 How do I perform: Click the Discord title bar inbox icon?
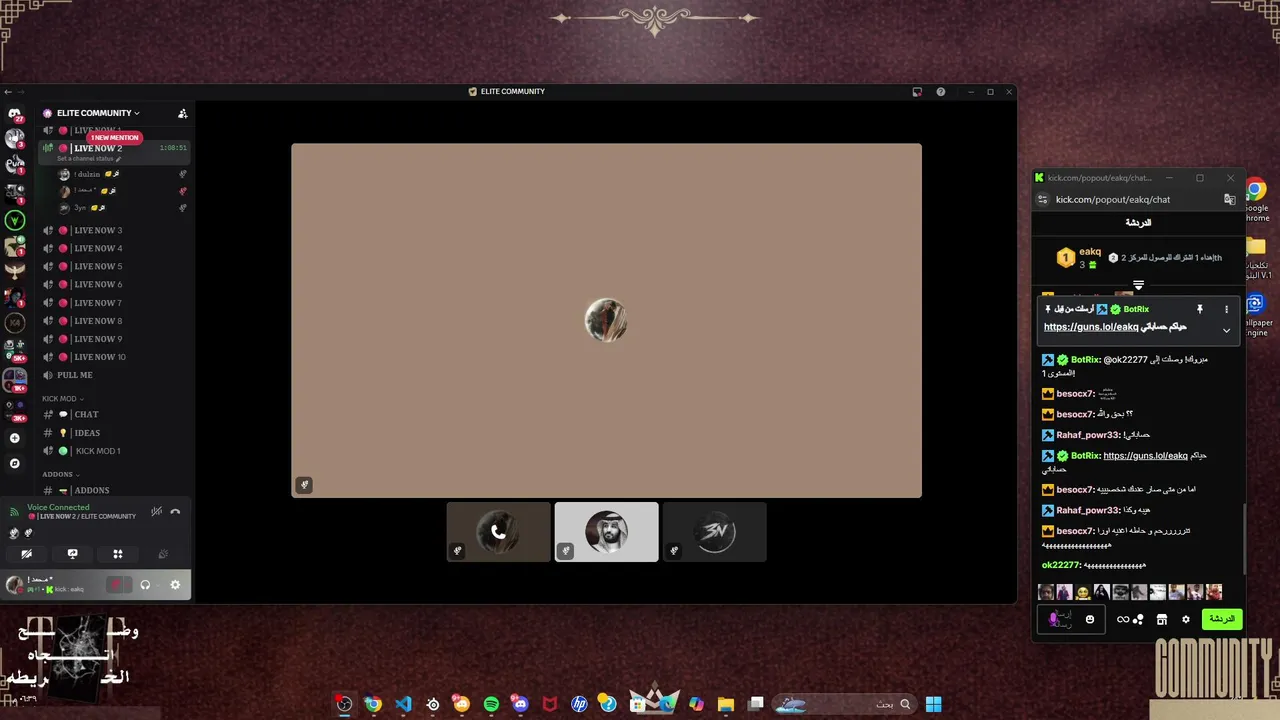917,92
